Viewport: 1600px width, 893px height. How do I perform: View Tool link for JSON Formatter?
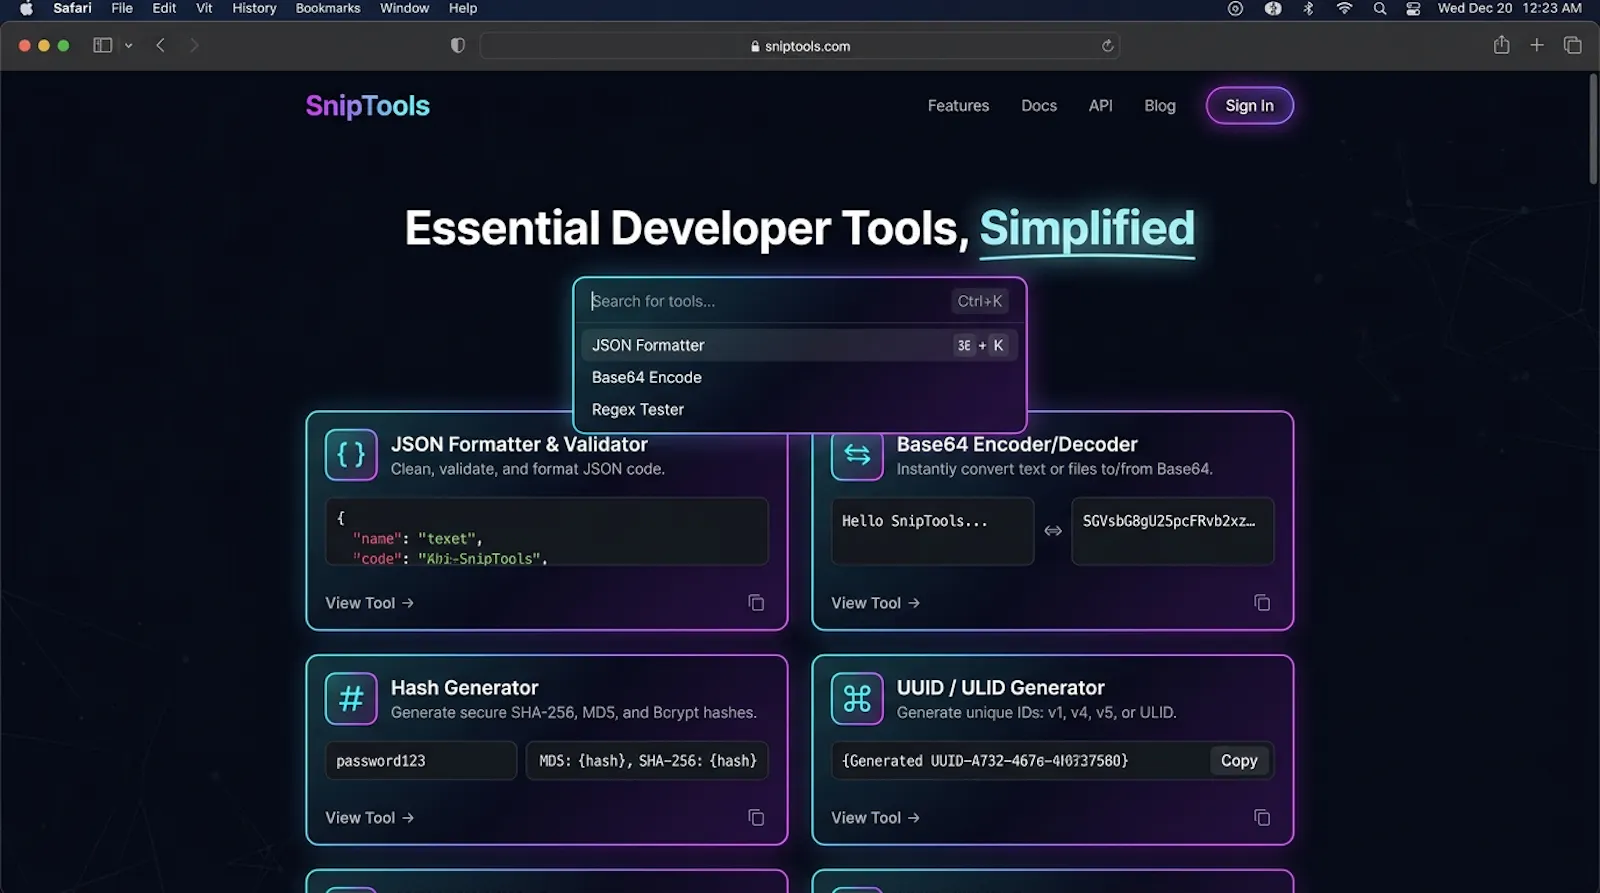pyautogui.click(x=369, y=603)
